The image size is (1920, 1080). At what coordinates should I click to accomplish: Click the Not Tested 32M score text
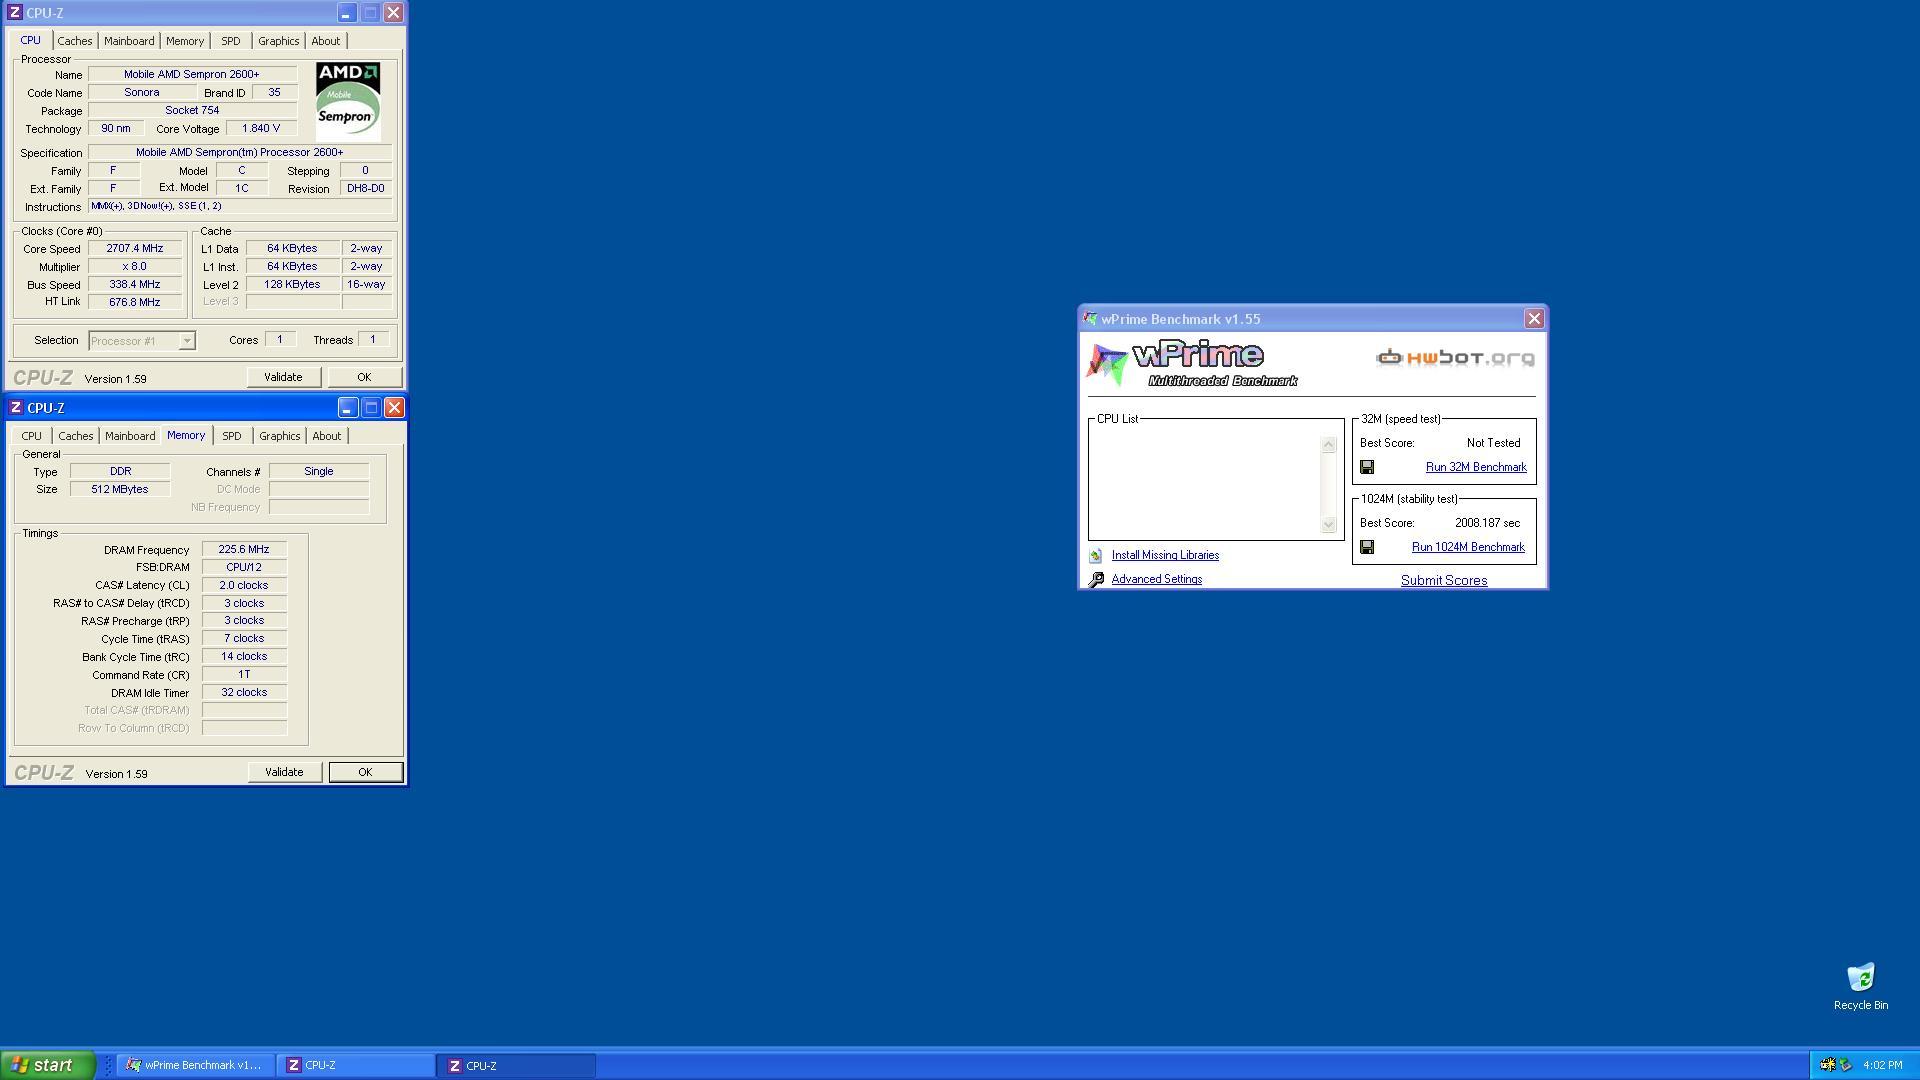(x=1493, y=443)
